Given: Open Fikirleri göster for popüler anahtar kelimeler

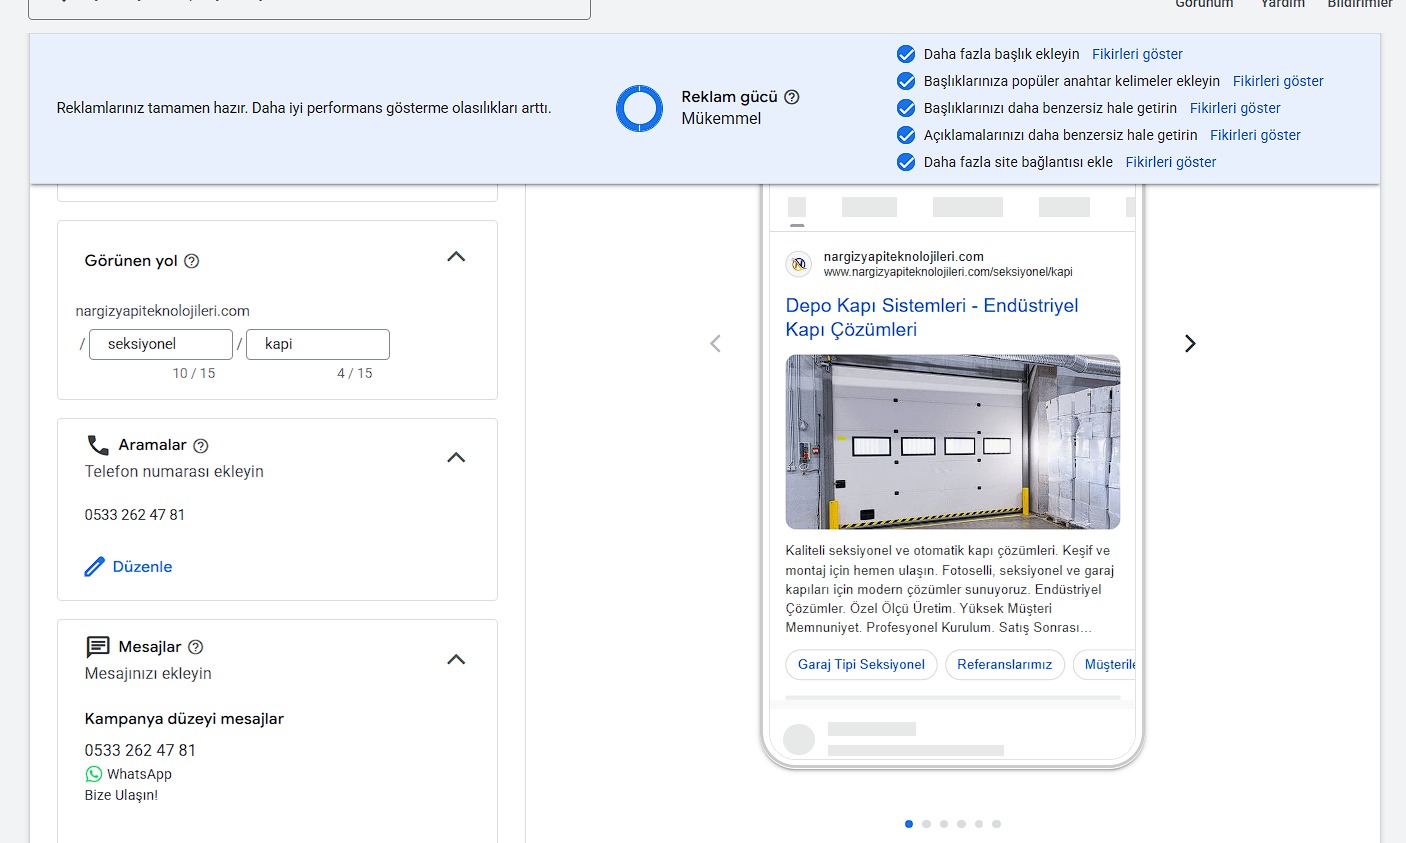Looking at the screenshot, I should [1278, 81].
